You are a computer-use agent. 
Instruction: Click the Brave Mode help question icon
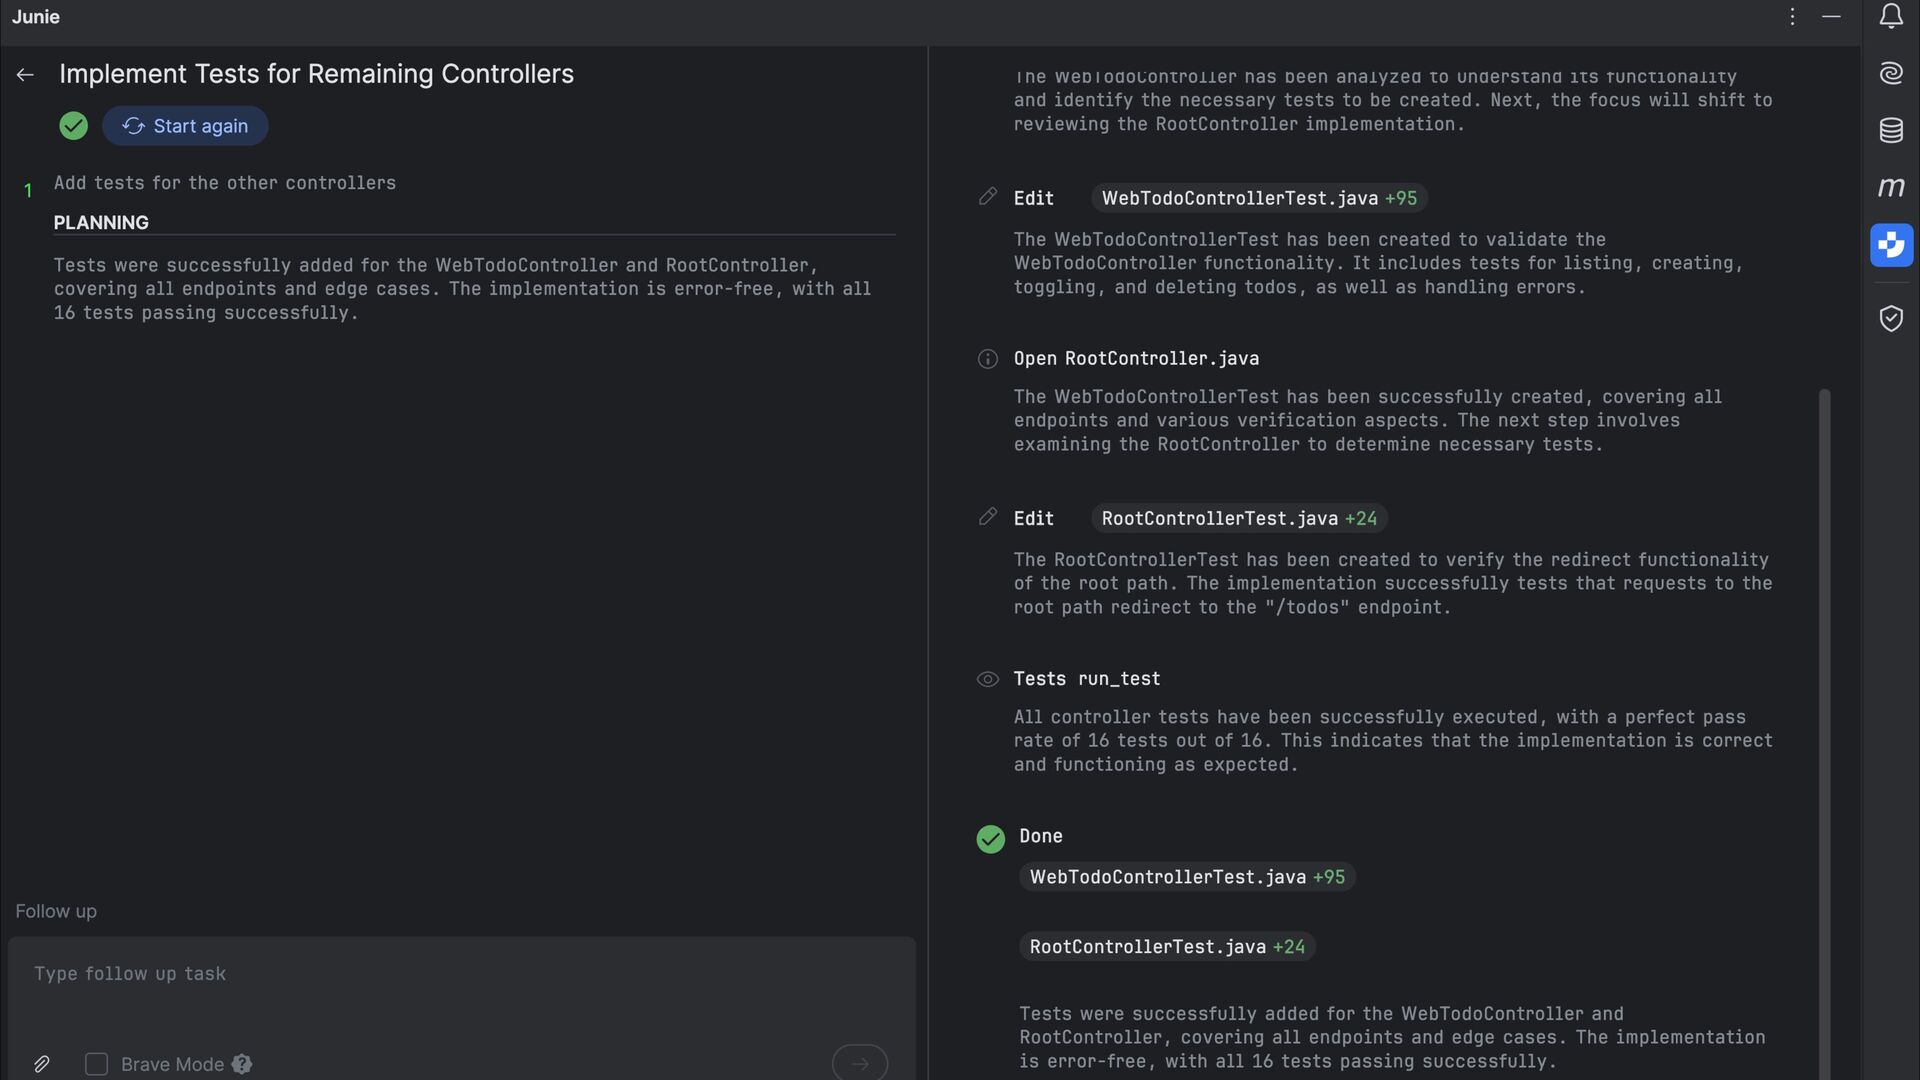pyautogui.click(x=242, y=1064)
